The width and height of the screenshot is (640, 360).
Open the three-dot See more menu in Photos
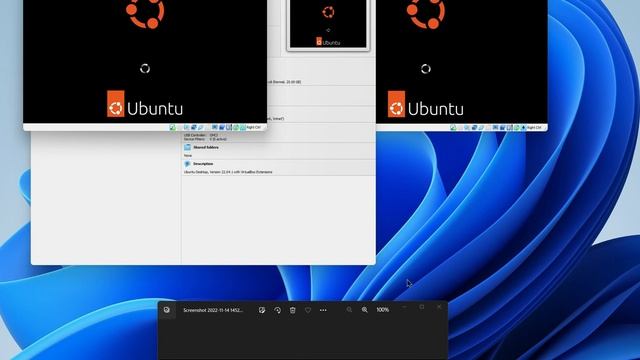pos(323,310)
